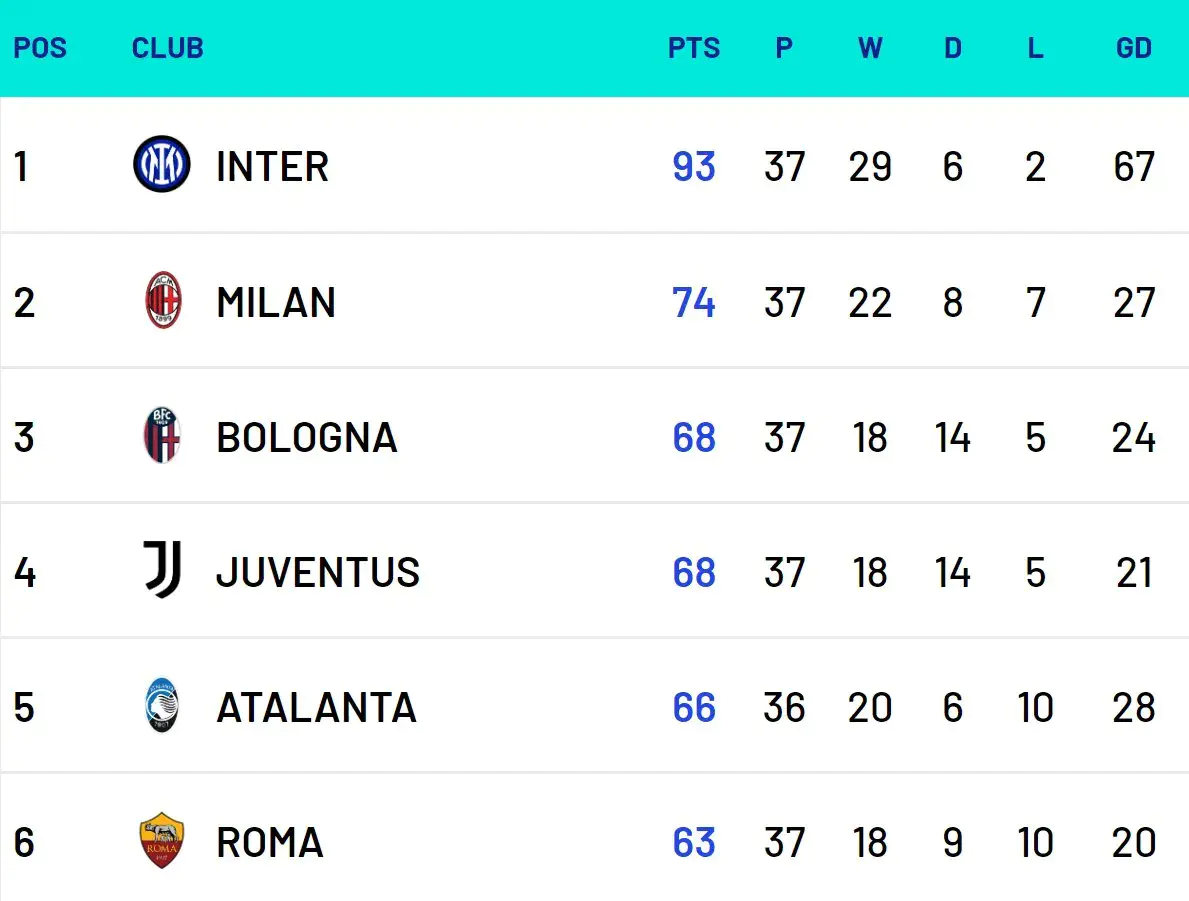This screenshot has height=901, width=1189.
Task: Open the INTER team name link
Action: (x=272, y=167)
